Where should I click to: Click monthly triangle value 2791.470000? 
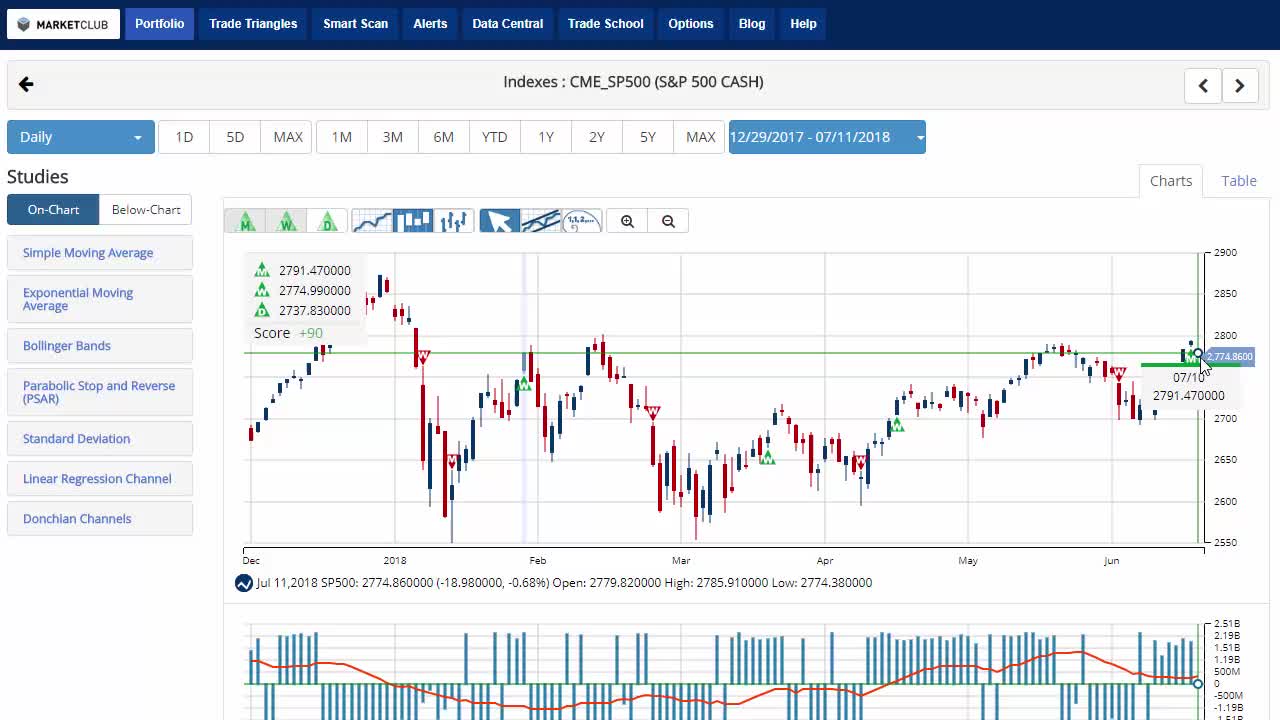(315, 271)
